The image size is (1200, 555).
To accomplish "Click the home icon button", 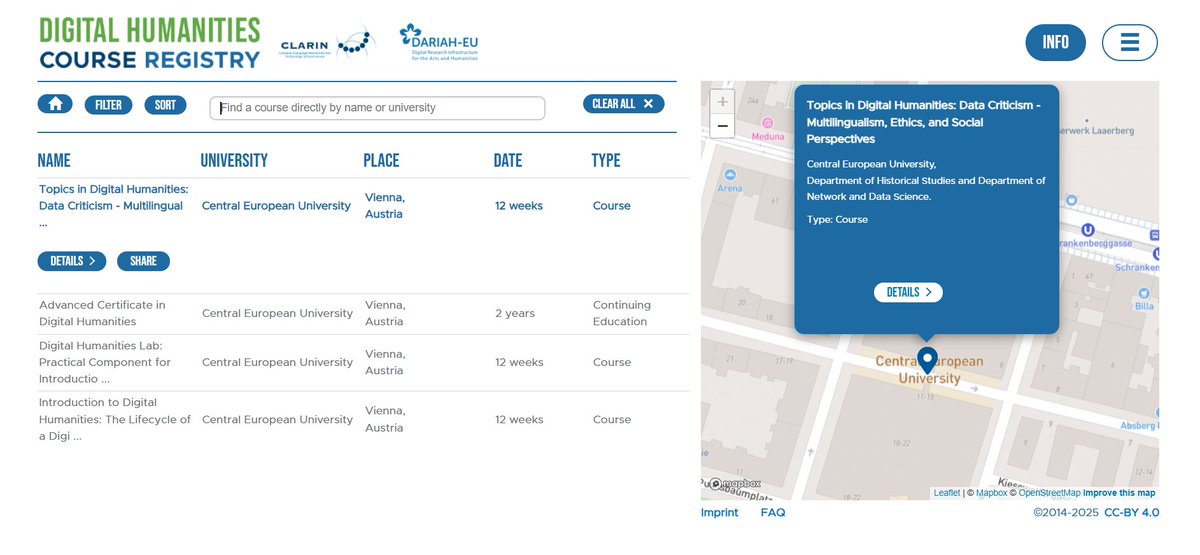I will tap(55, 104).
